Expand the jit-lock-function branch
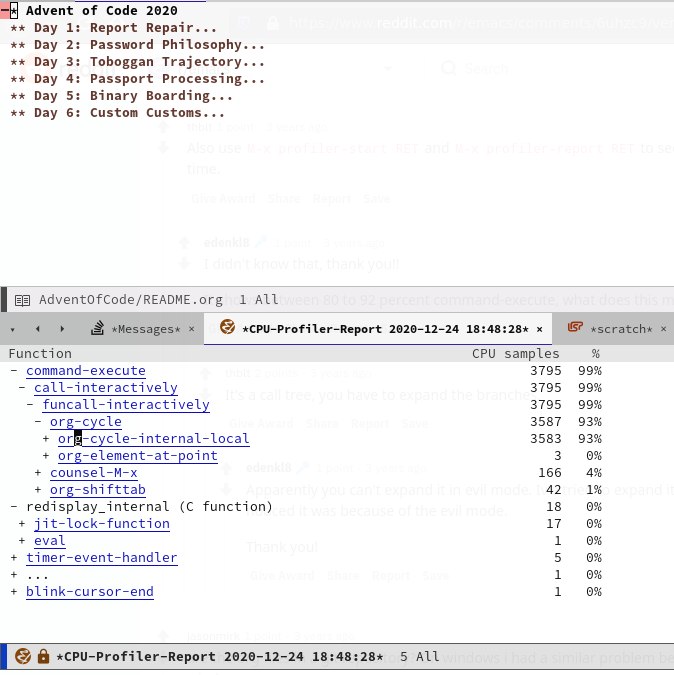674x675 pixels. pyautogui.click(x=22, y=523)
